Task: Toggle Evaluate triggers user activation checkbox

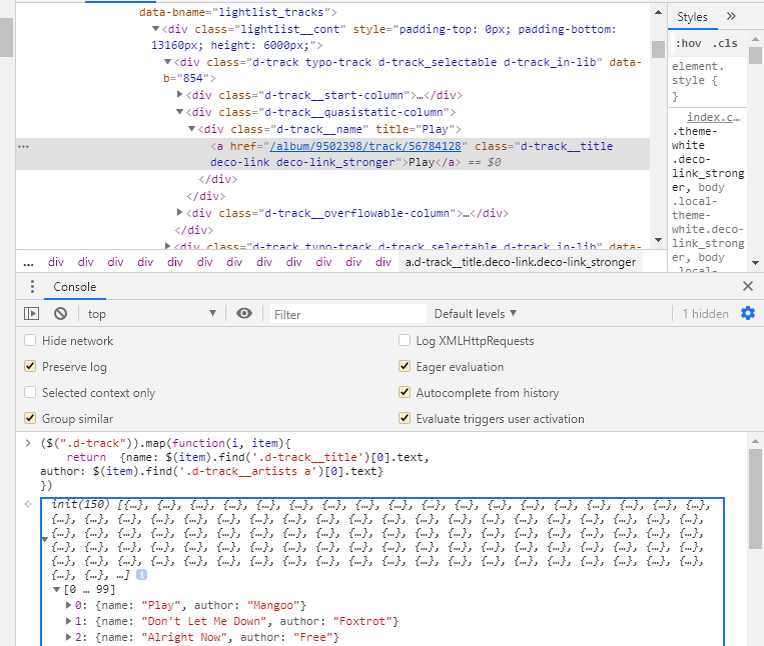Action: tap(404, 418)
